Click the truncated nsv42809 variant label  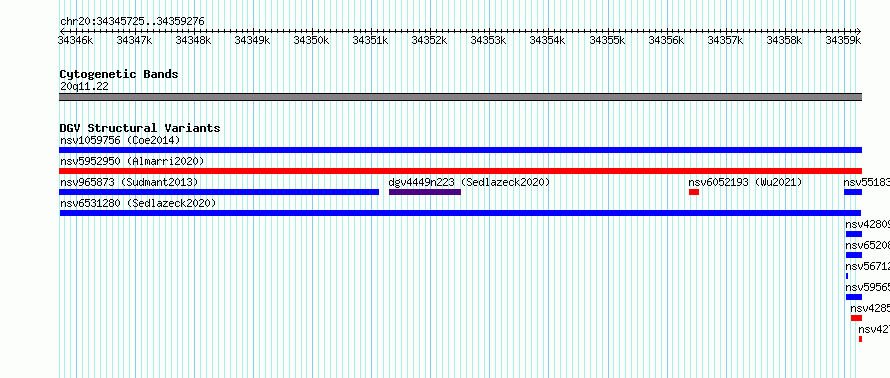[868, 224]
